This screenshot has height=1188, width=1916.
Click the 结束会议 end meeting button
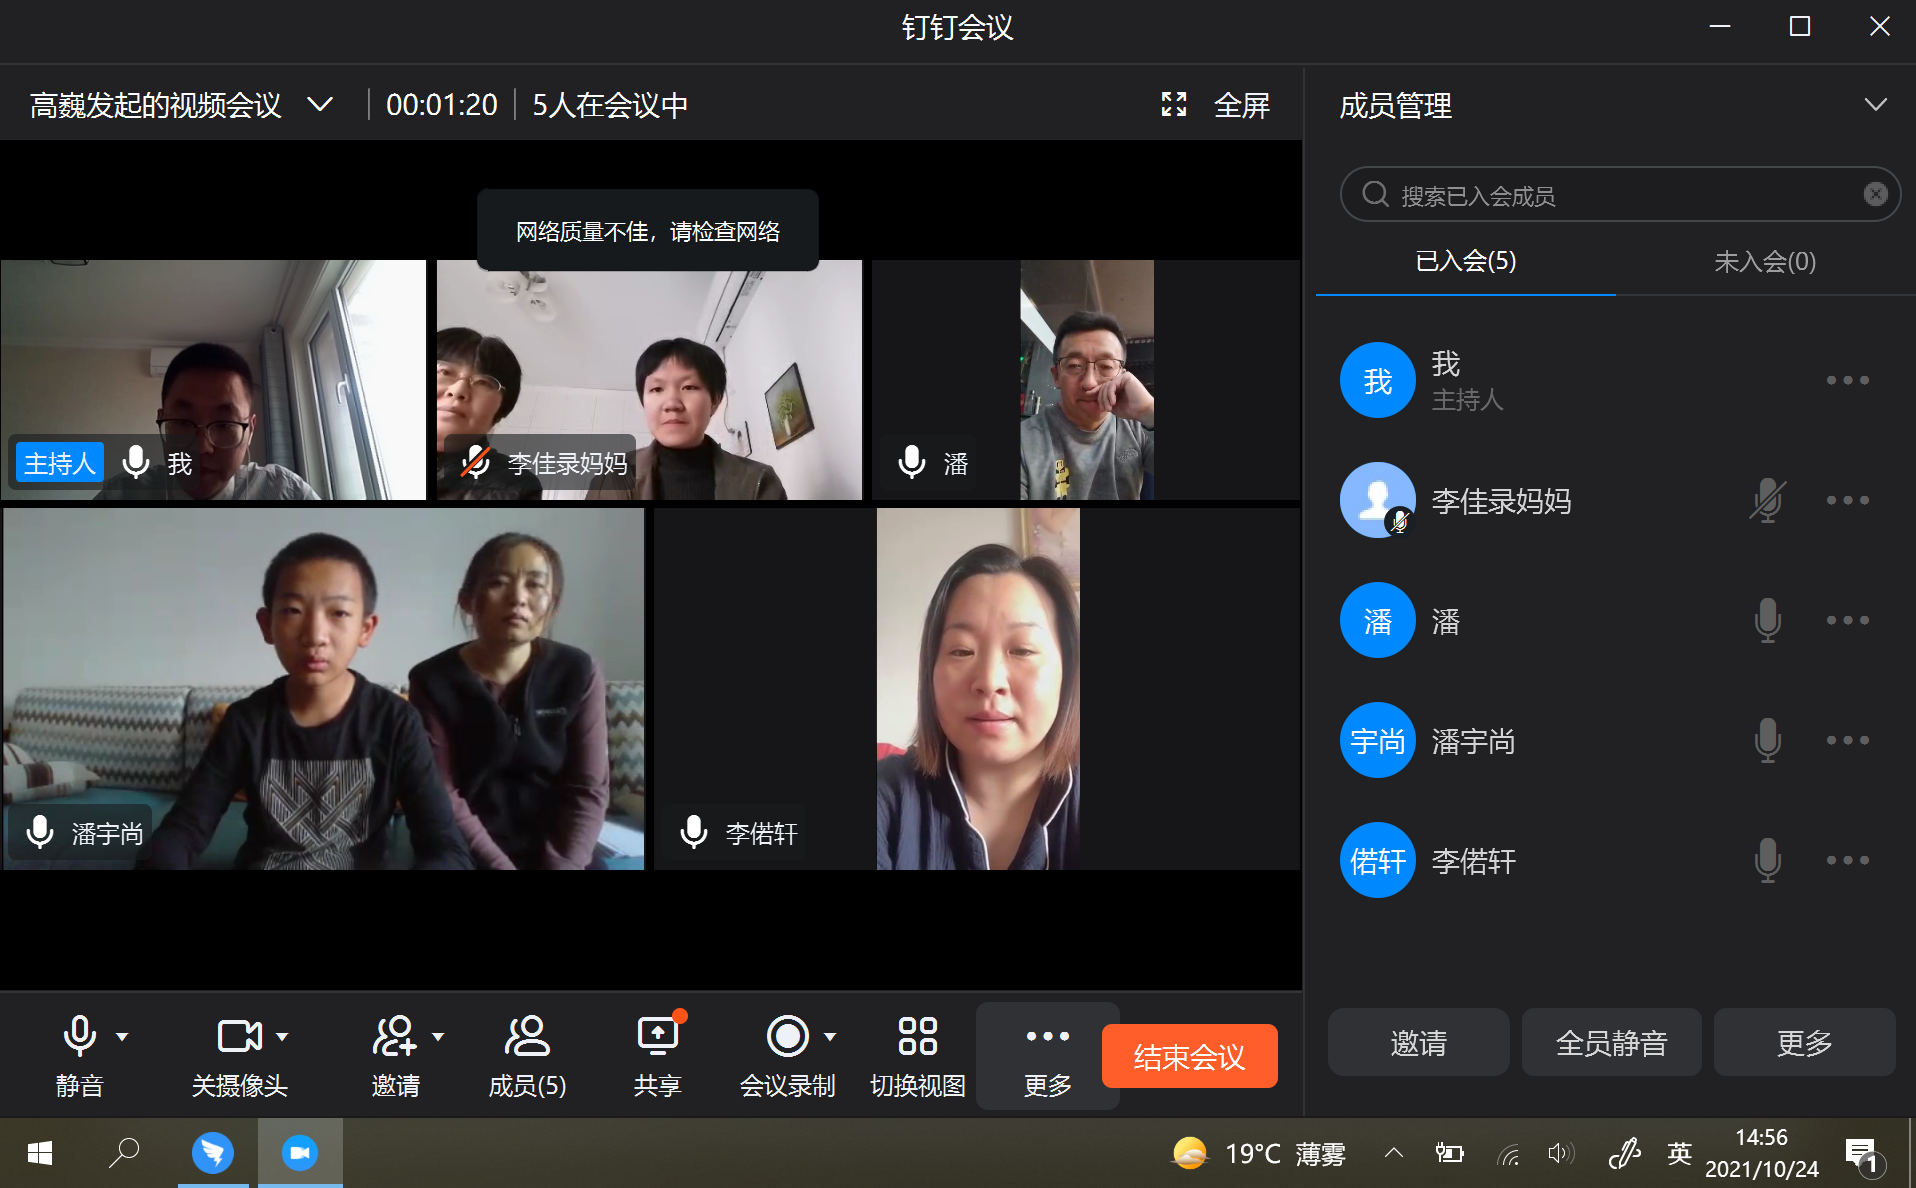1189,1056
